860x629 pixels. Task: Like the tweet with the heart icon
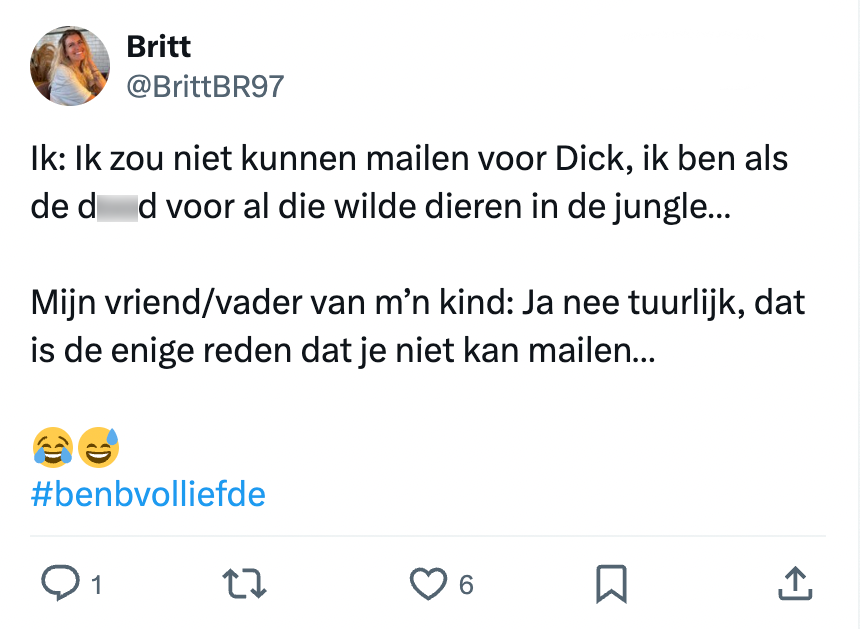(x=428, y=583)
